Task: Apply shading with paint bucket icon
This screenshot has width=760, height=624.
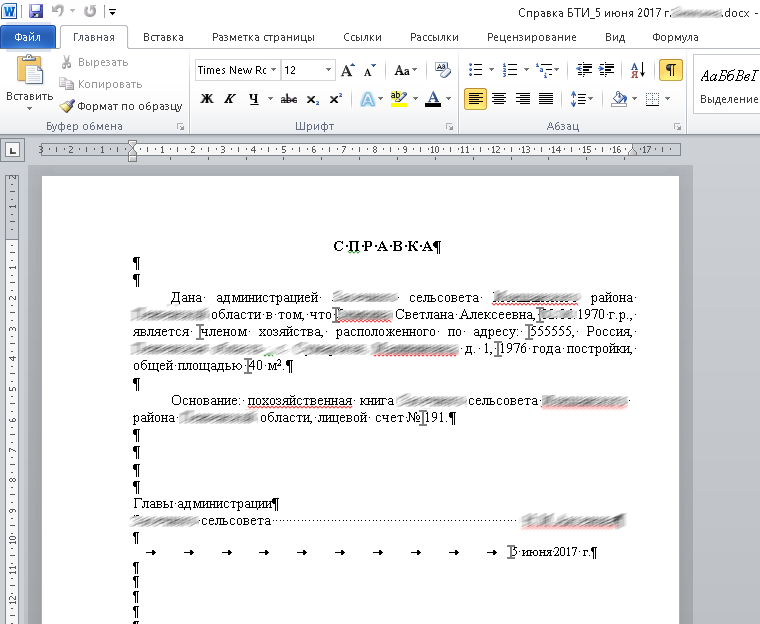Action: 619,99
